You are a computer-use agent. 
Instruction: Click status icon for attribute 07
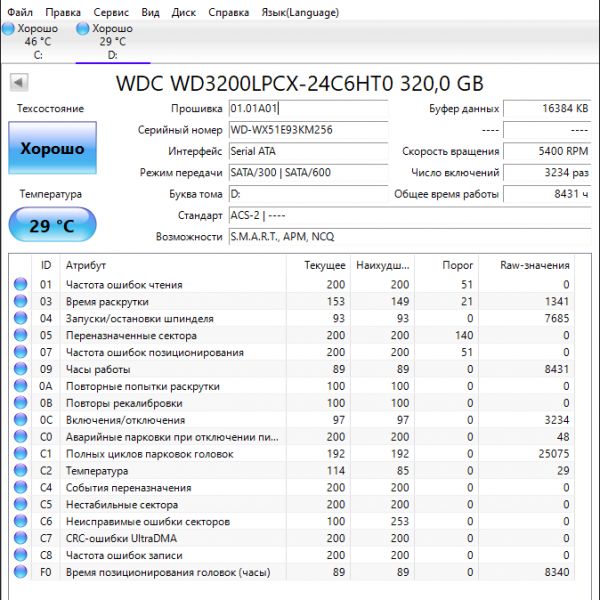(x=20, y=352)
